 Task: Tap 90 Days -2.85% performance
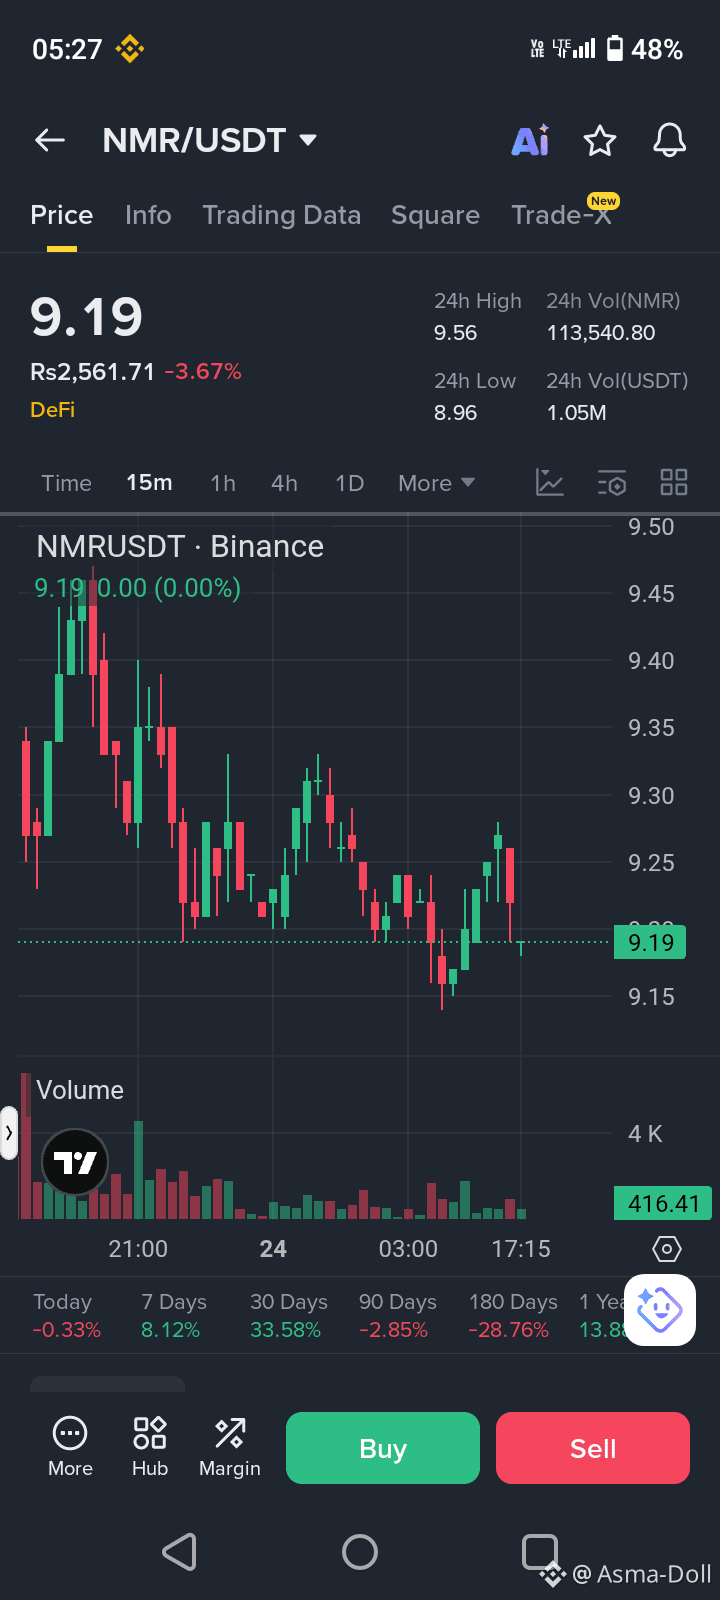click(x=397, y=1315)
